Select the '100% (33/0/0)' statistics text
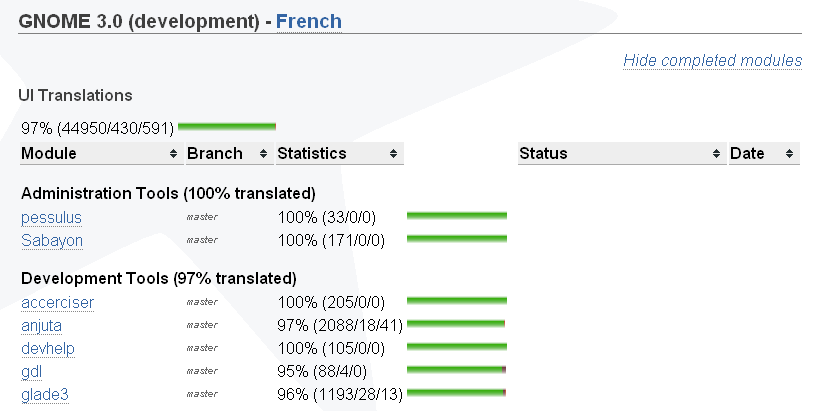 (326, 217)
